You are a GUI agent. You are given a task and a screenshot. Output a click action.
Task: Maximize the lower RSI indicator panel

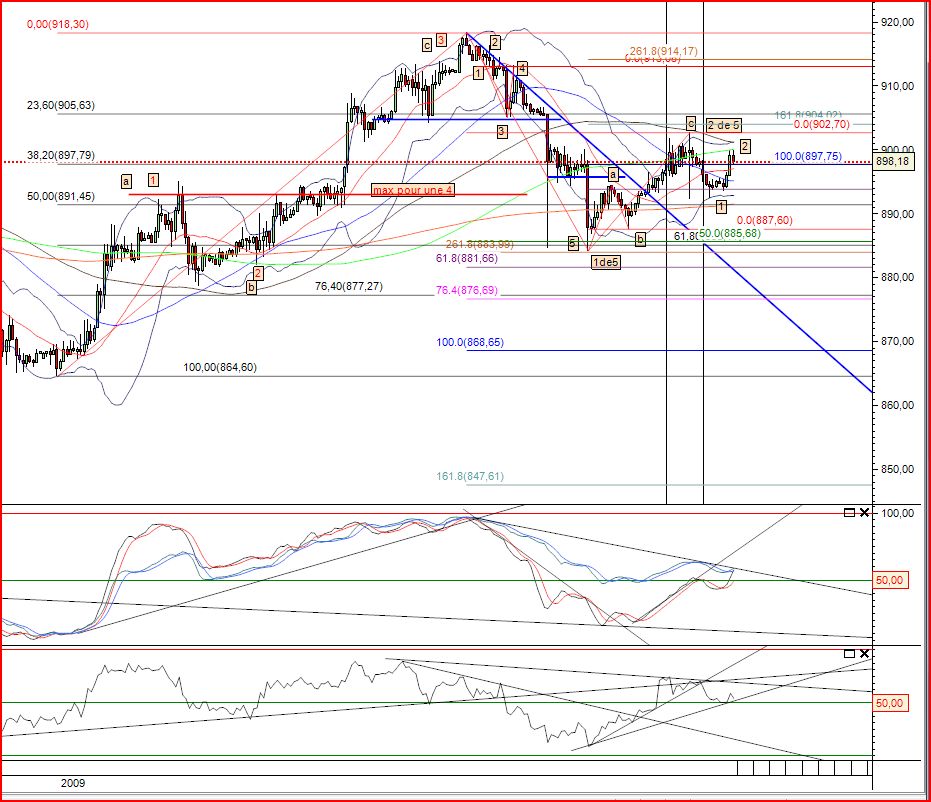tap(849, 654)
